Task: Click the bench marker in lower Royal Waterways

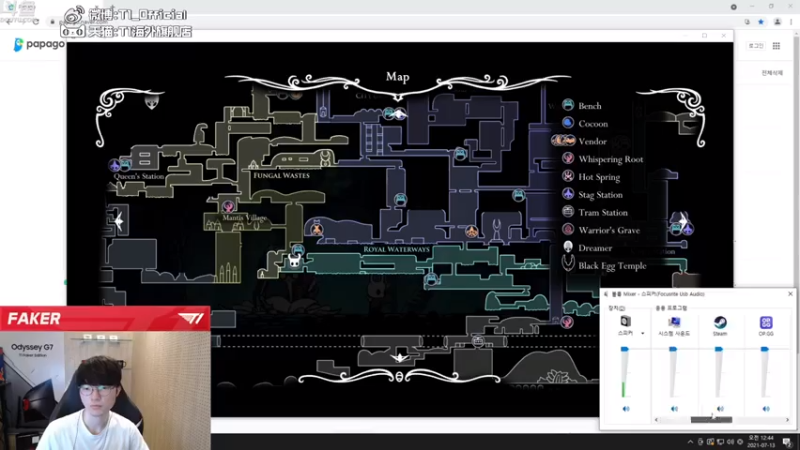Action: pos(431,279)
